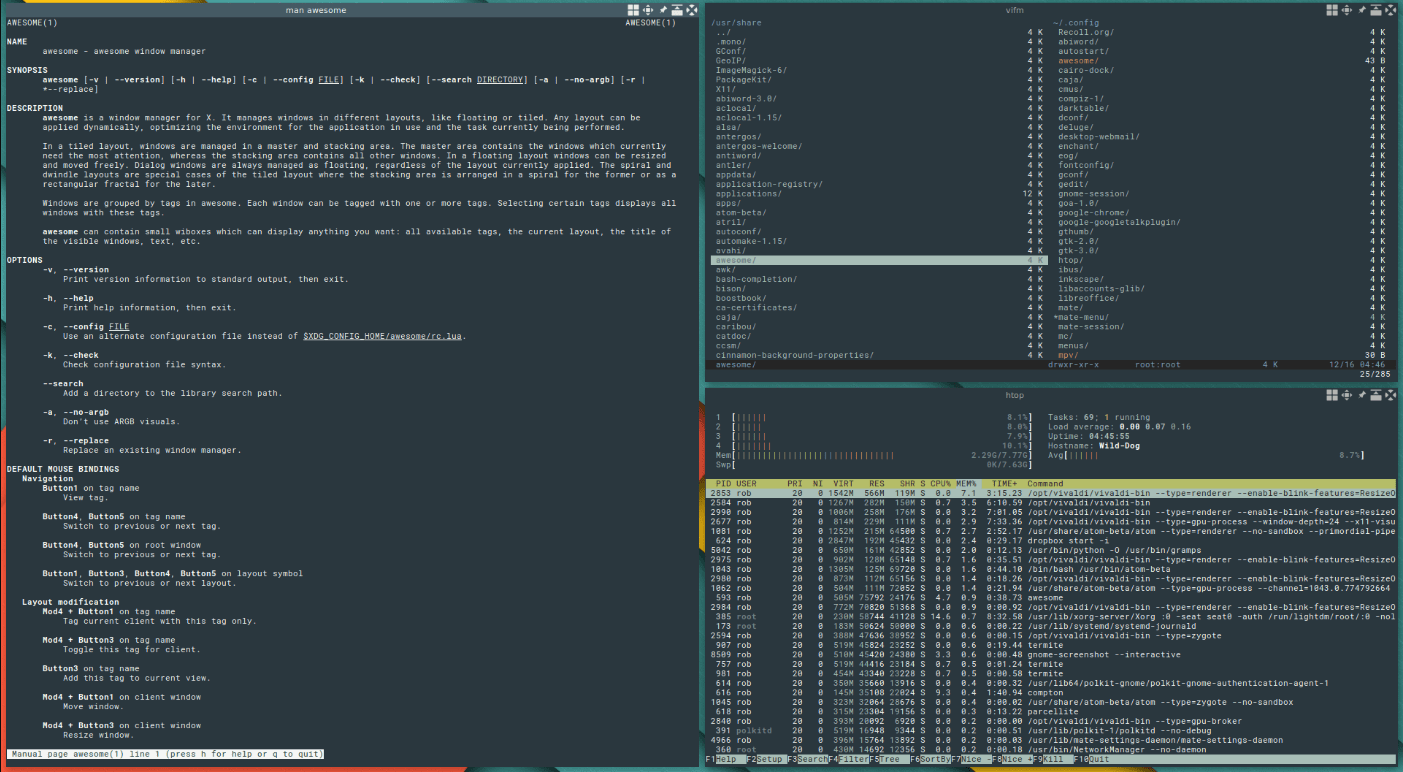Toggle on-top icon in vifm titlebar
This screenshot has width=1403, height=772.
(x=1376, y=9)
